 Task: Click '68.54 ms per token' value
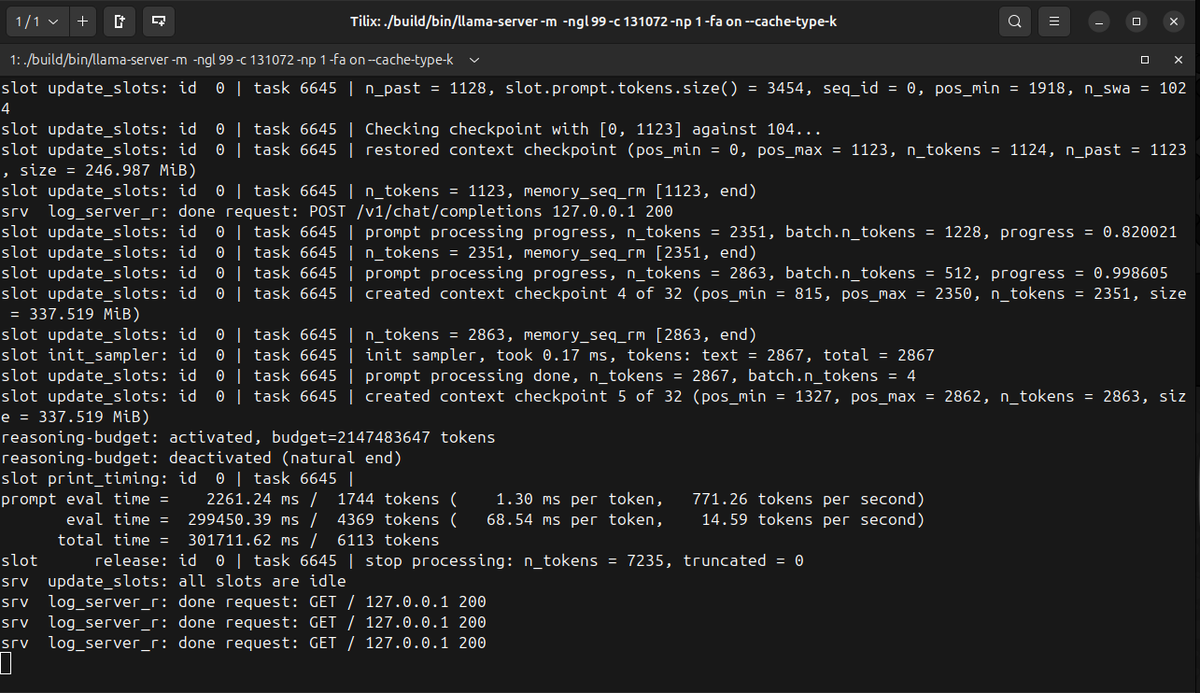(572, 519)
